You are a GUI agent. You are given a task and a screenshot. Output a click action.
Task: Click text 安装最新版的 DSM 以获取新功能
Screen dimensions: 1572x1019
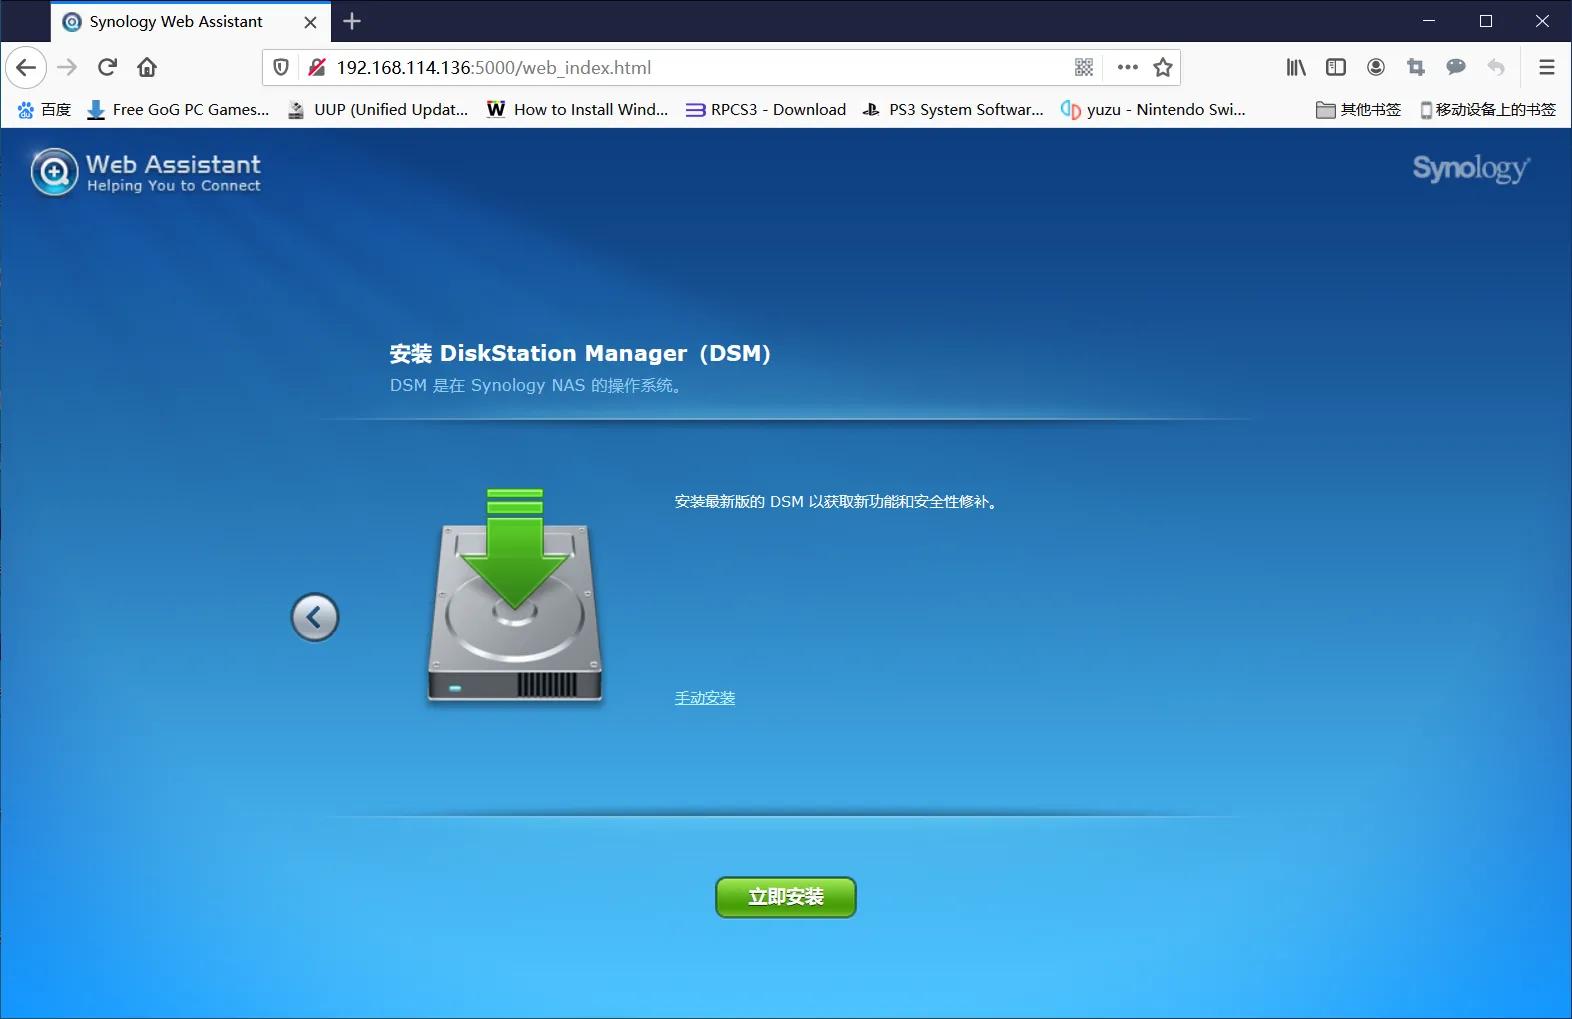click(836, 502)
